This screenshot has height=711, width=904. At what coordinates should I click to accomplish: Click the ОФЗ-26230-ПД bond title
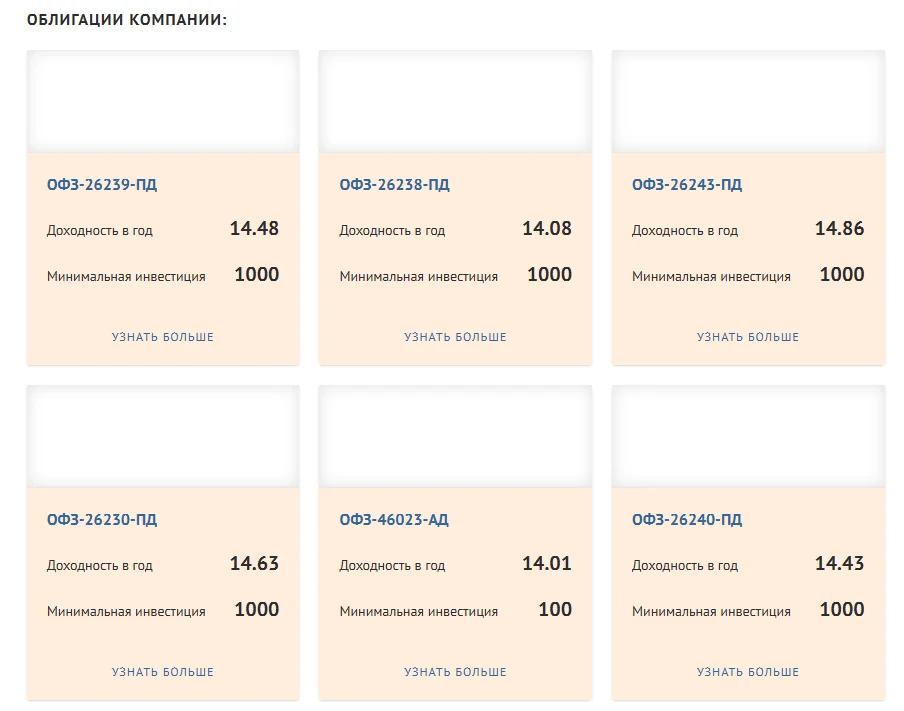102,520
